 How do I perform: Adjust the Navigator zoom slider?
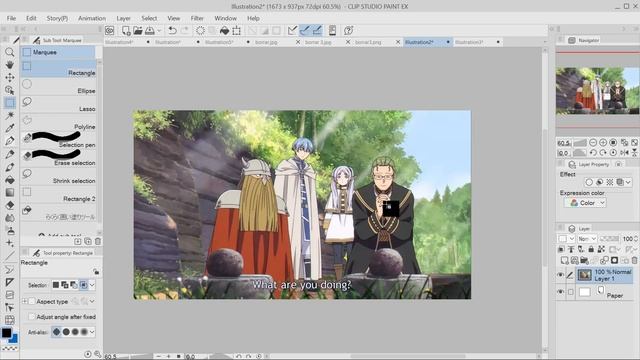coord(580,142)
